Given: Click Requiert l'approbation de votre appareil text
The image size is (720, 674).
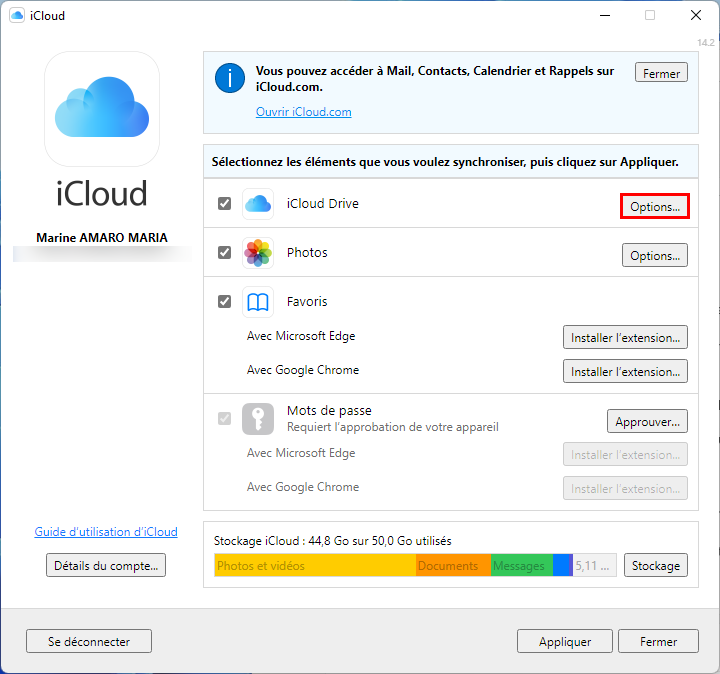Looking at the screenshot, I should click(x=393, y=427).
